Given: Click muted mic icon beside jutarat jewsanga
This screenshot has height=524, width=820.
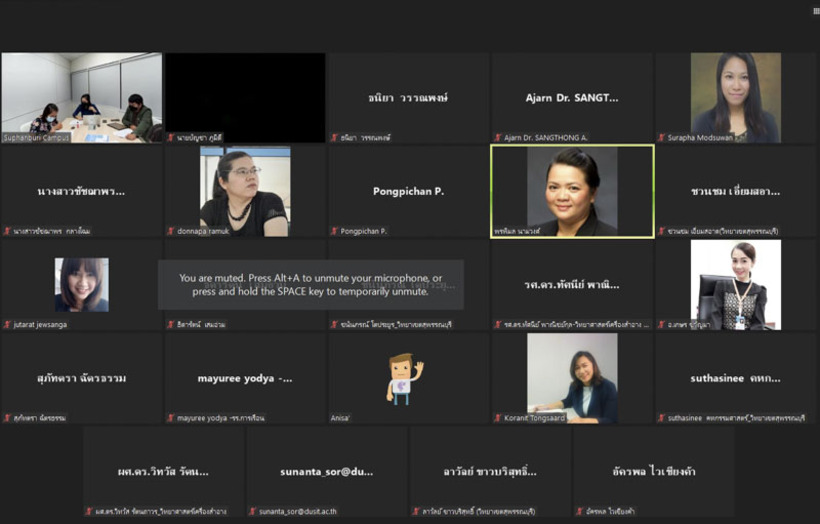Looking at the screenshot, I should (x=7, y=324).
